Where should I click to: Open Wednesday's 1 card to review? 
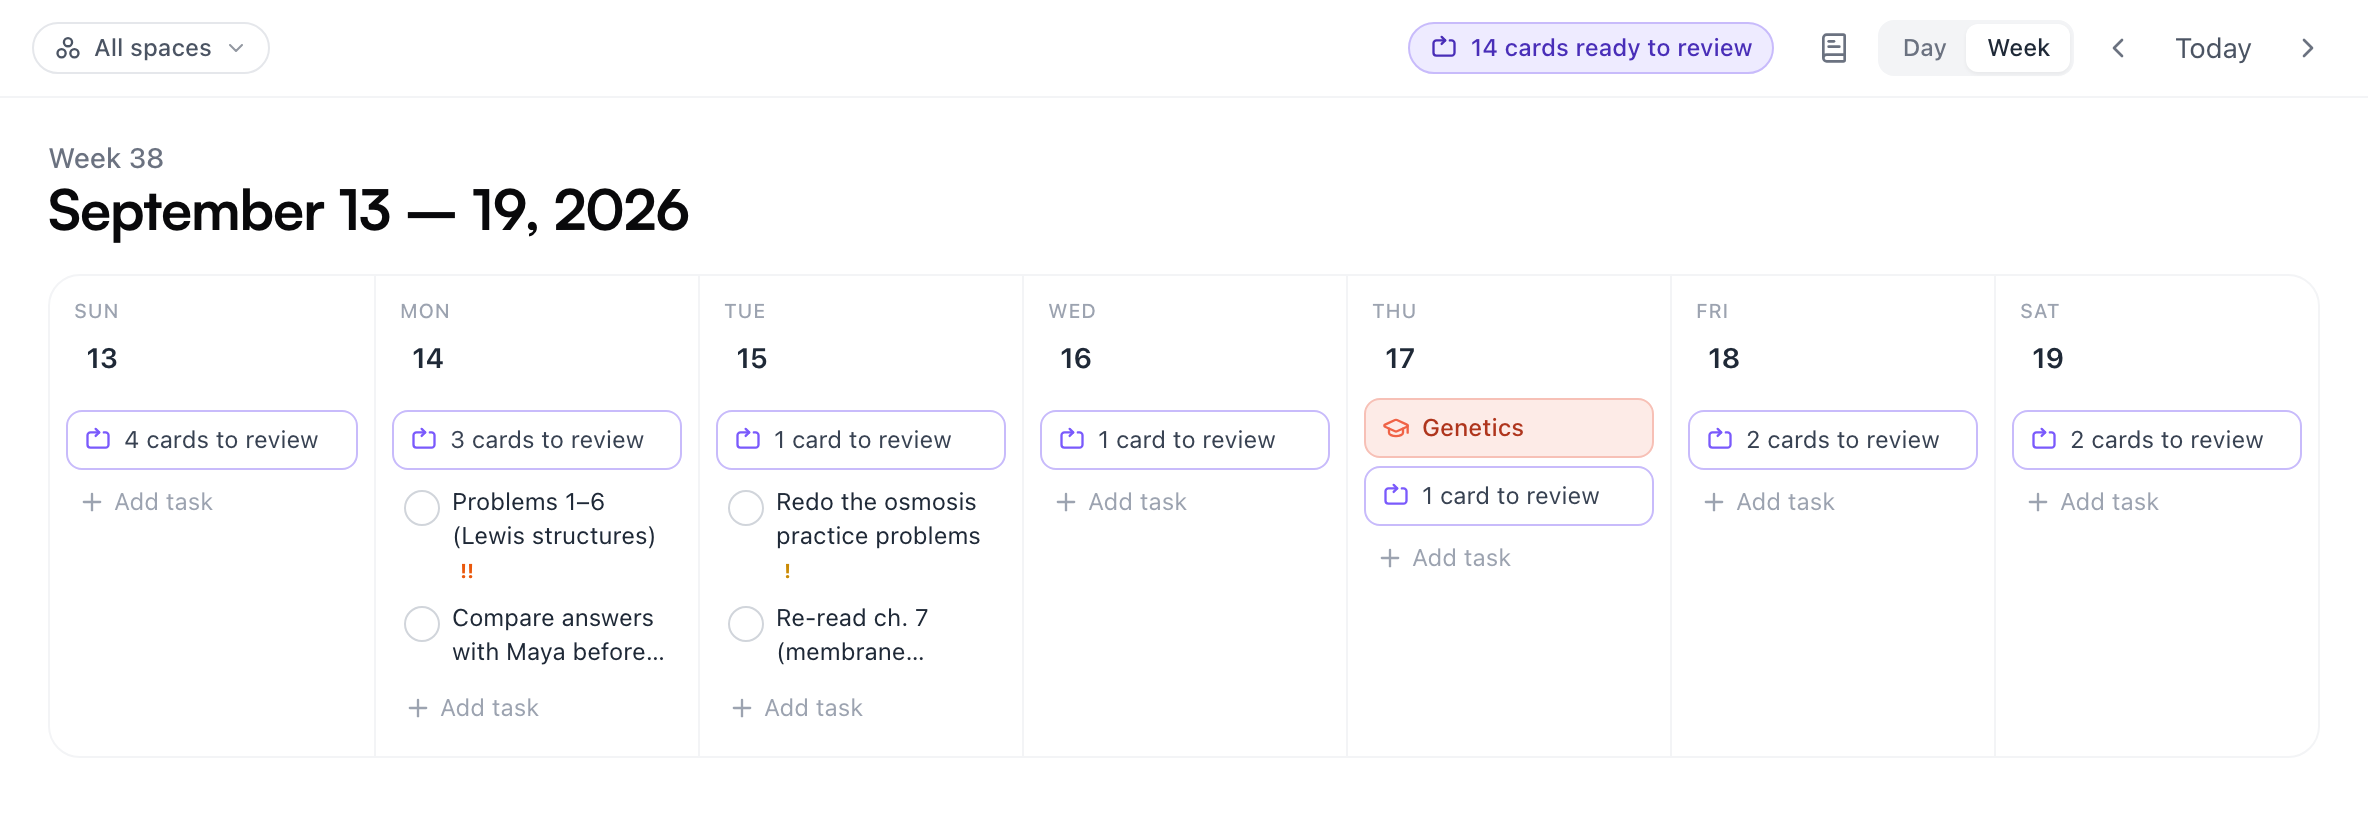point(1185,440)
